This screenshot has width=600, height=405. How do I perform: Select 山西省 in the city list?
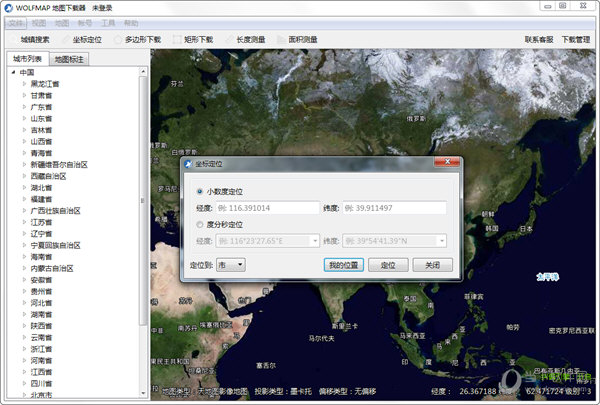pos(41,141)
